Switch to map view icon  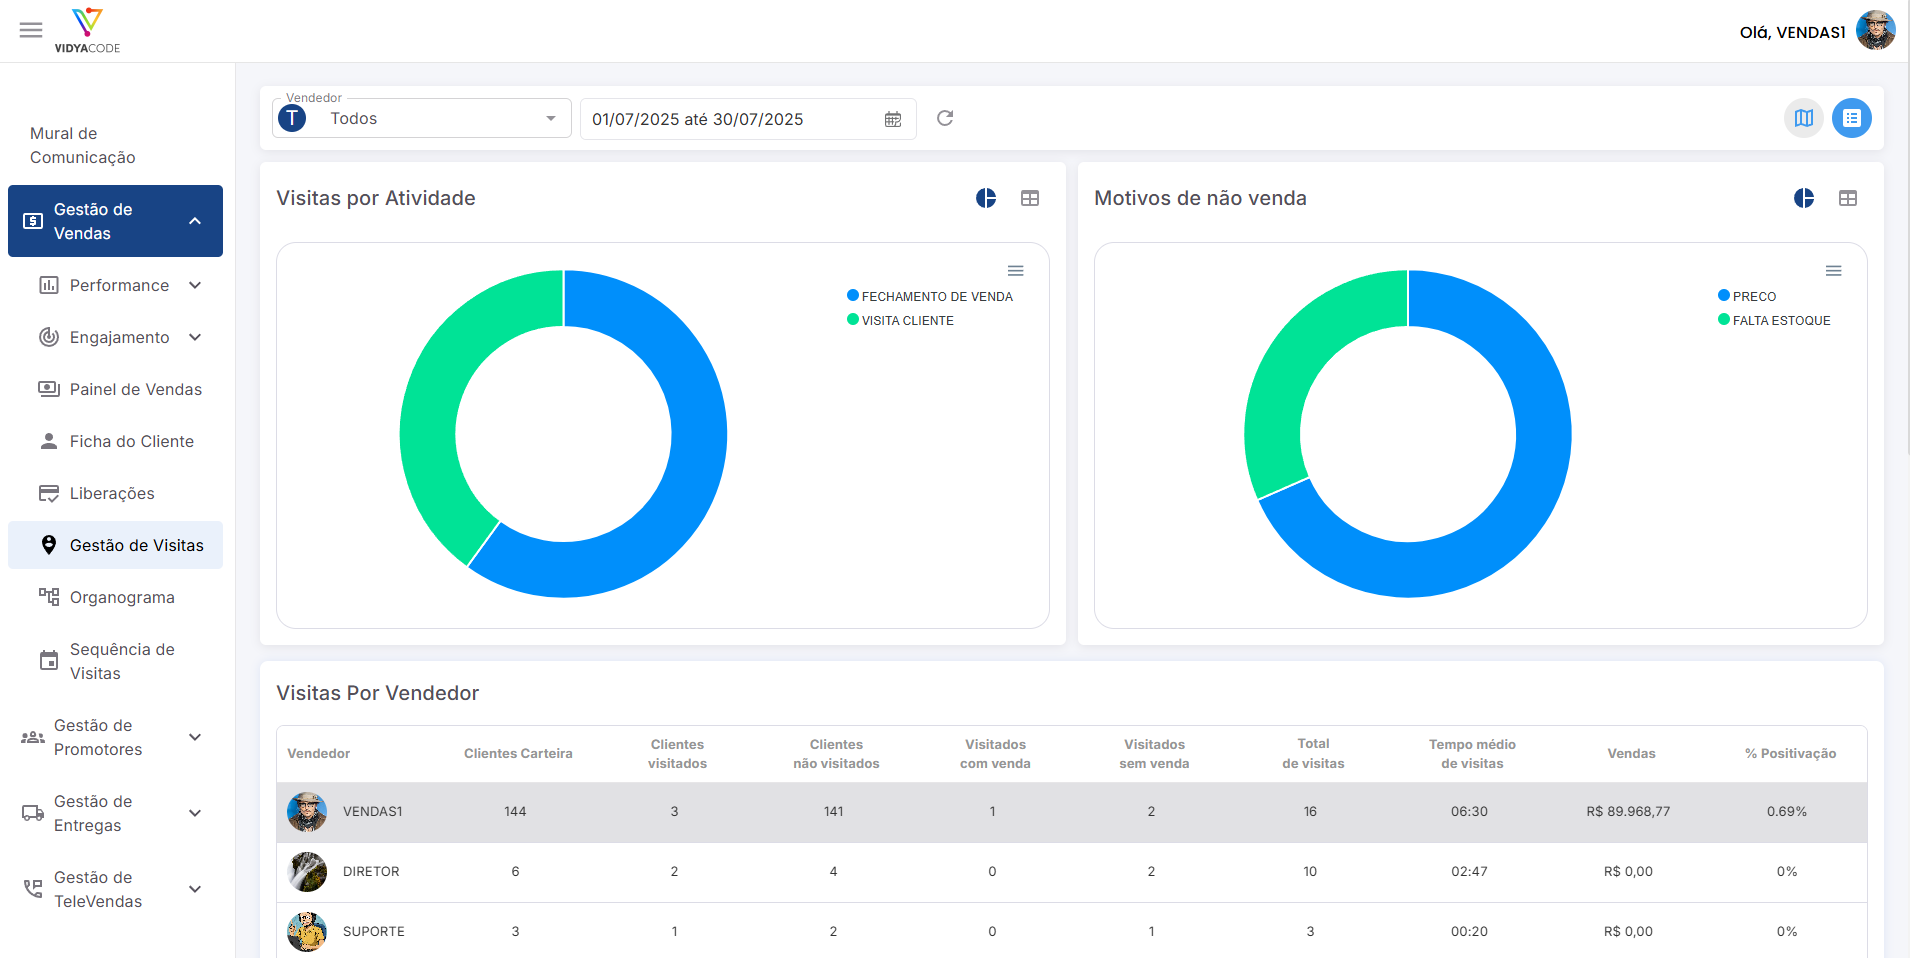(1804, 118)
